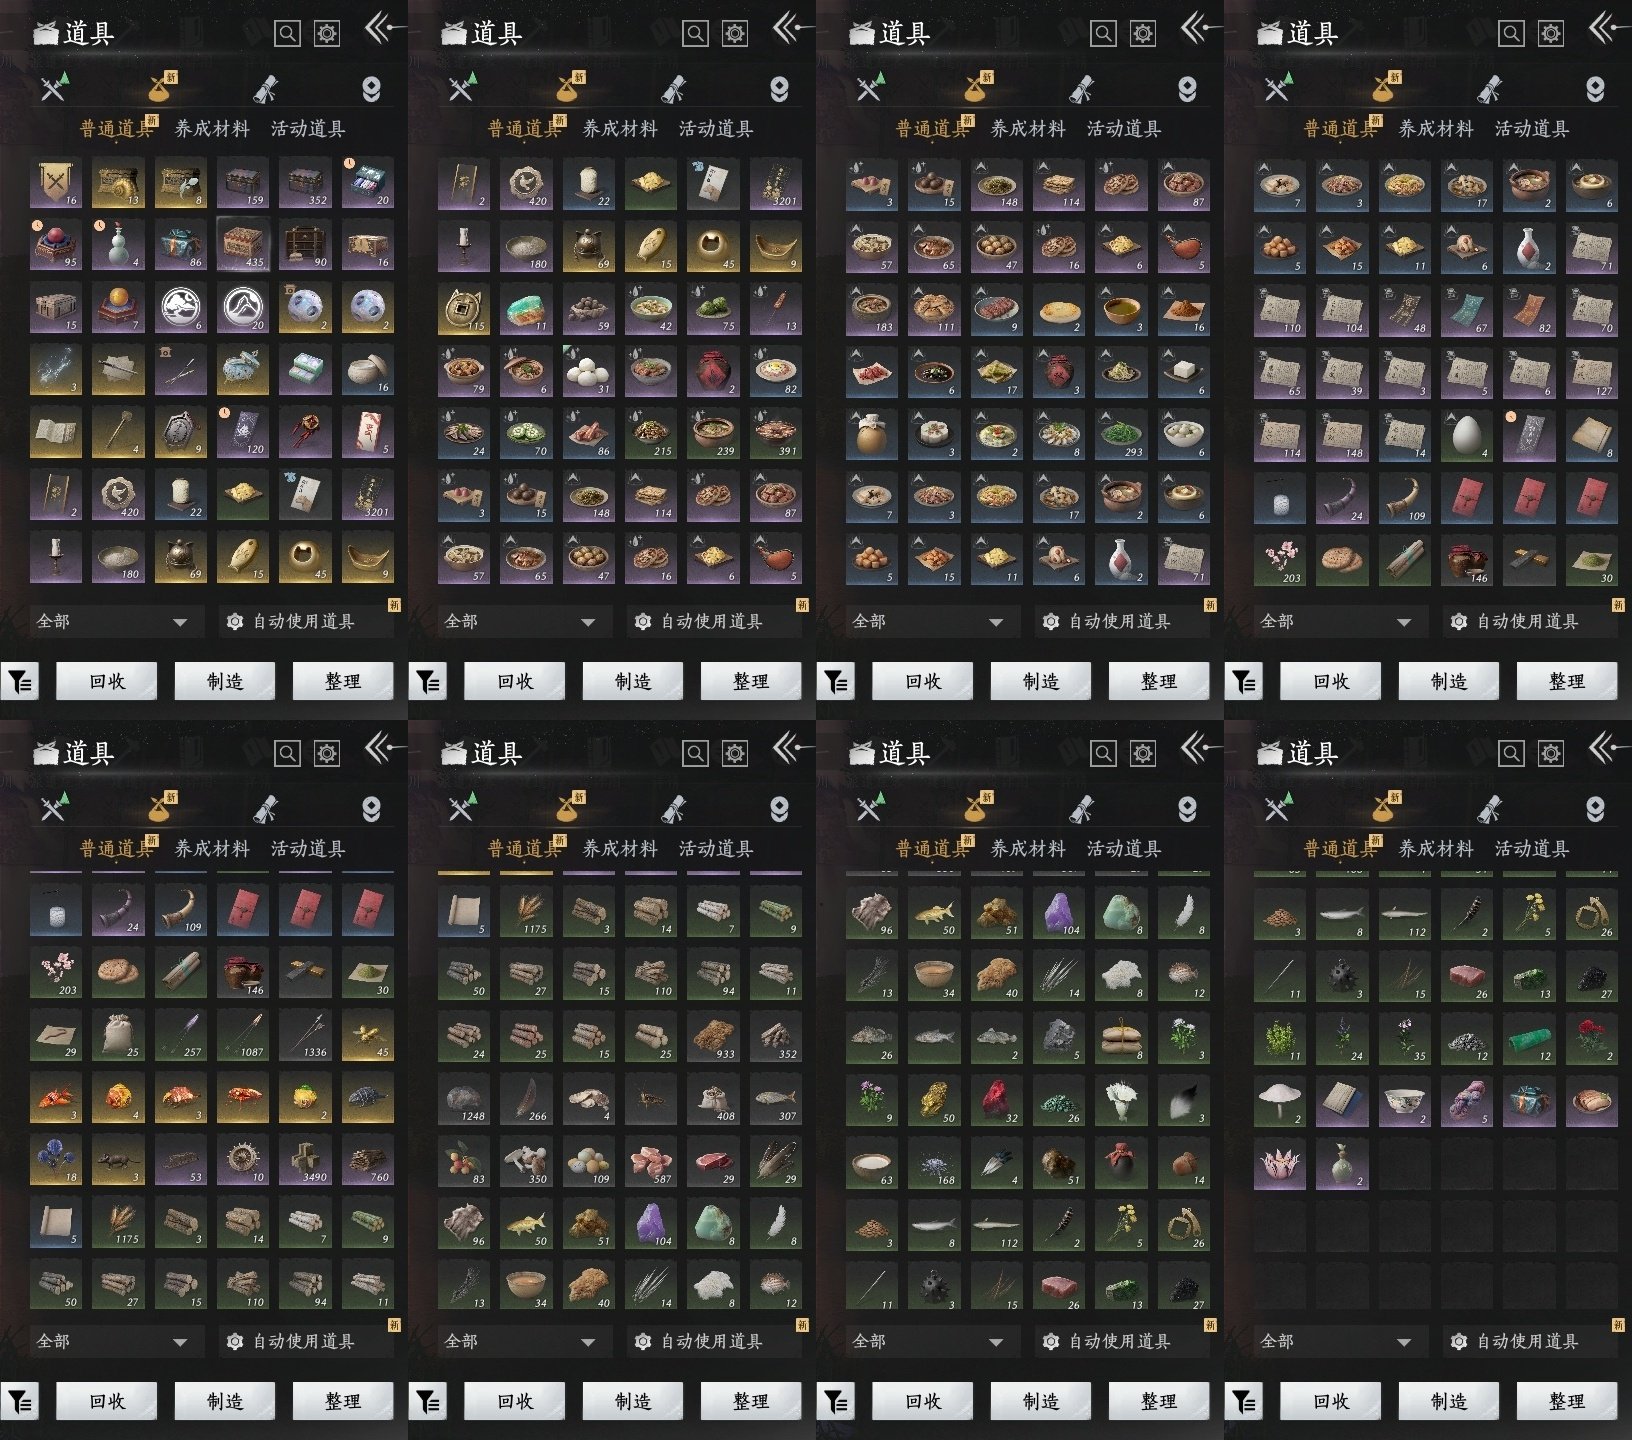This screenshot has height=1440, width=1632.
Task: Pick the white mountain emblem with count 20
Action: pos(243,308)
